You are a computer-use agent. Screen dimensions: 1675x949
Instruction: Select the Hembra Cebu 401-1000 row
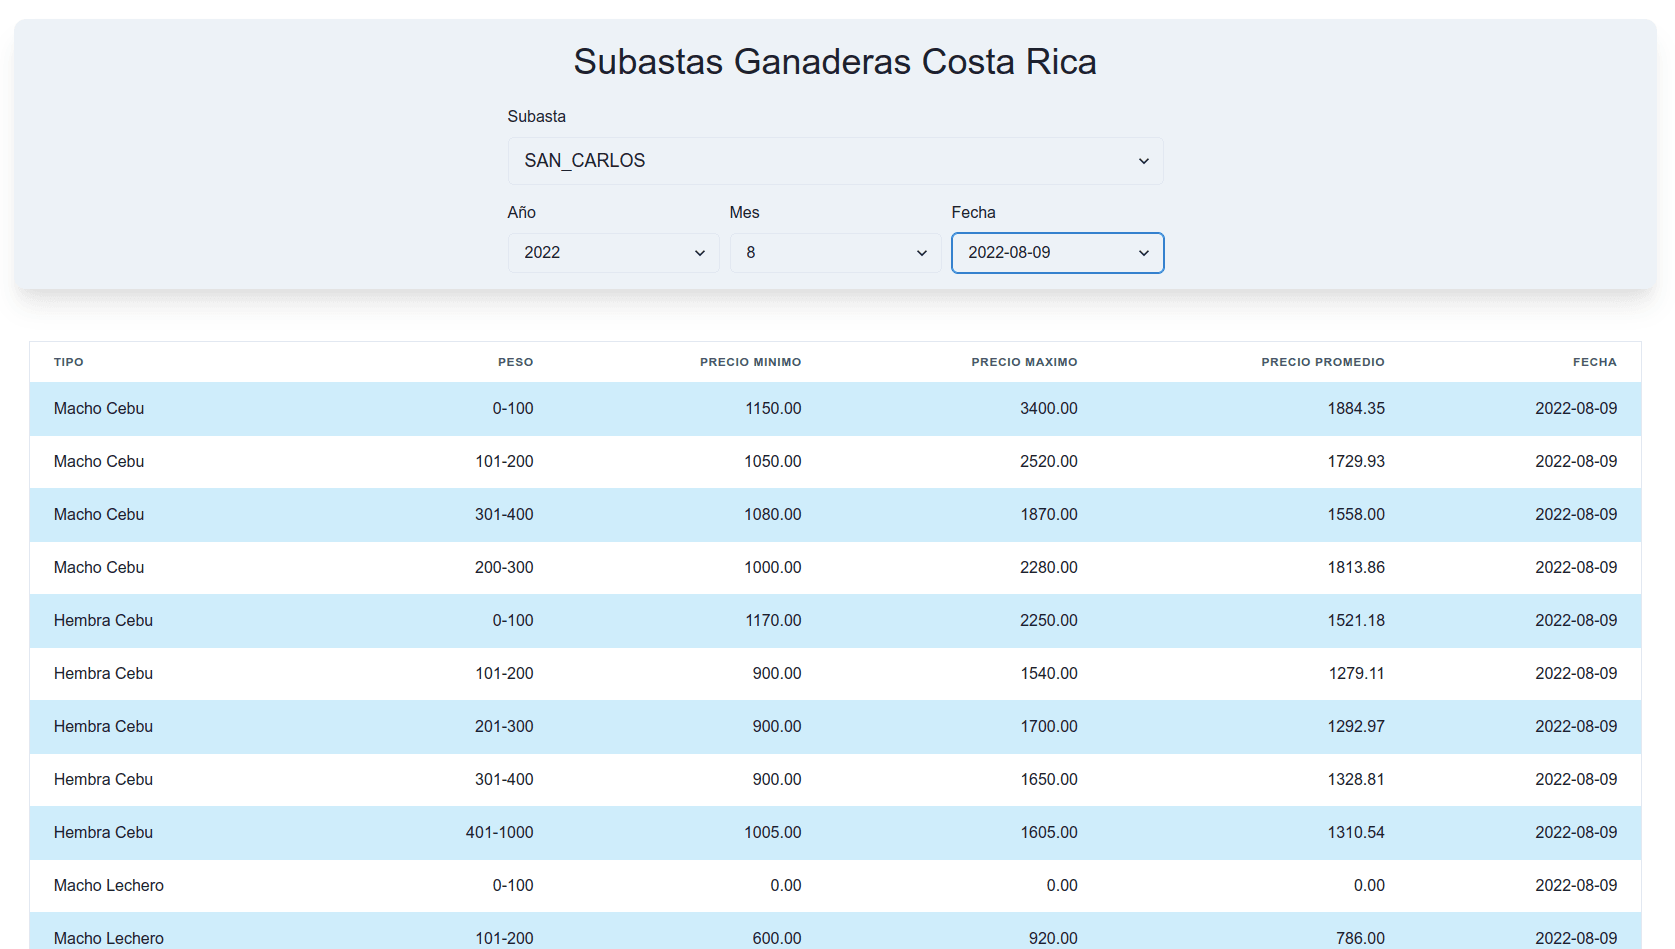(x=835, y=833)
